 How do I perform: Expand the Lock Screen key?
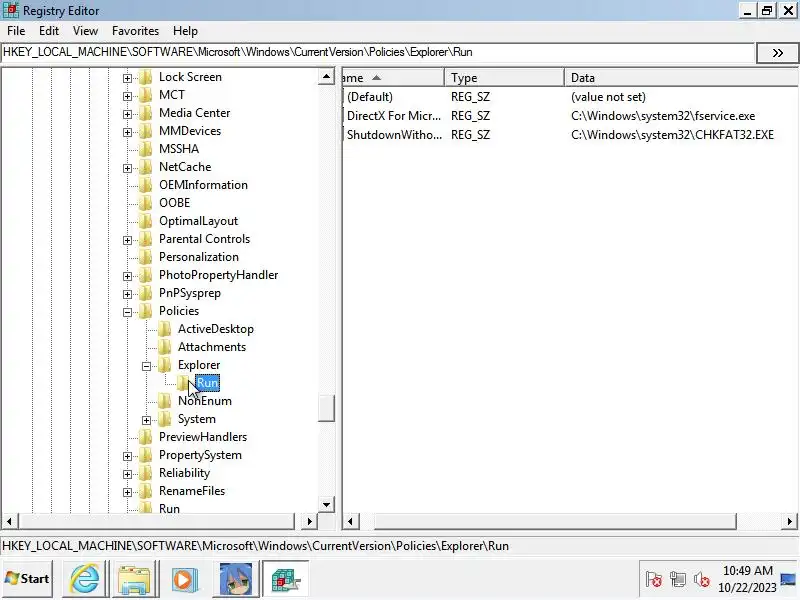pyautogui.click(x=128, y=78)
